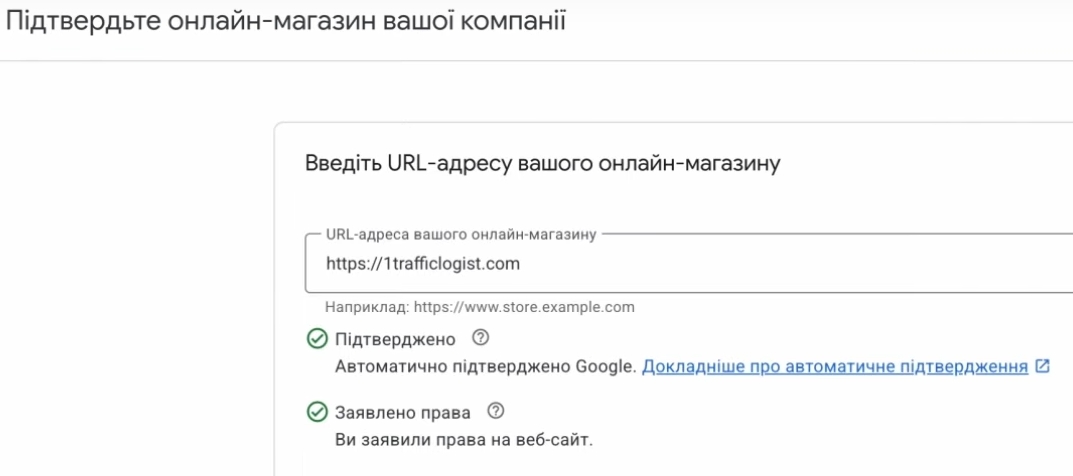Click the floating label URL-адреса вашого онлайн-магазину

461,234
